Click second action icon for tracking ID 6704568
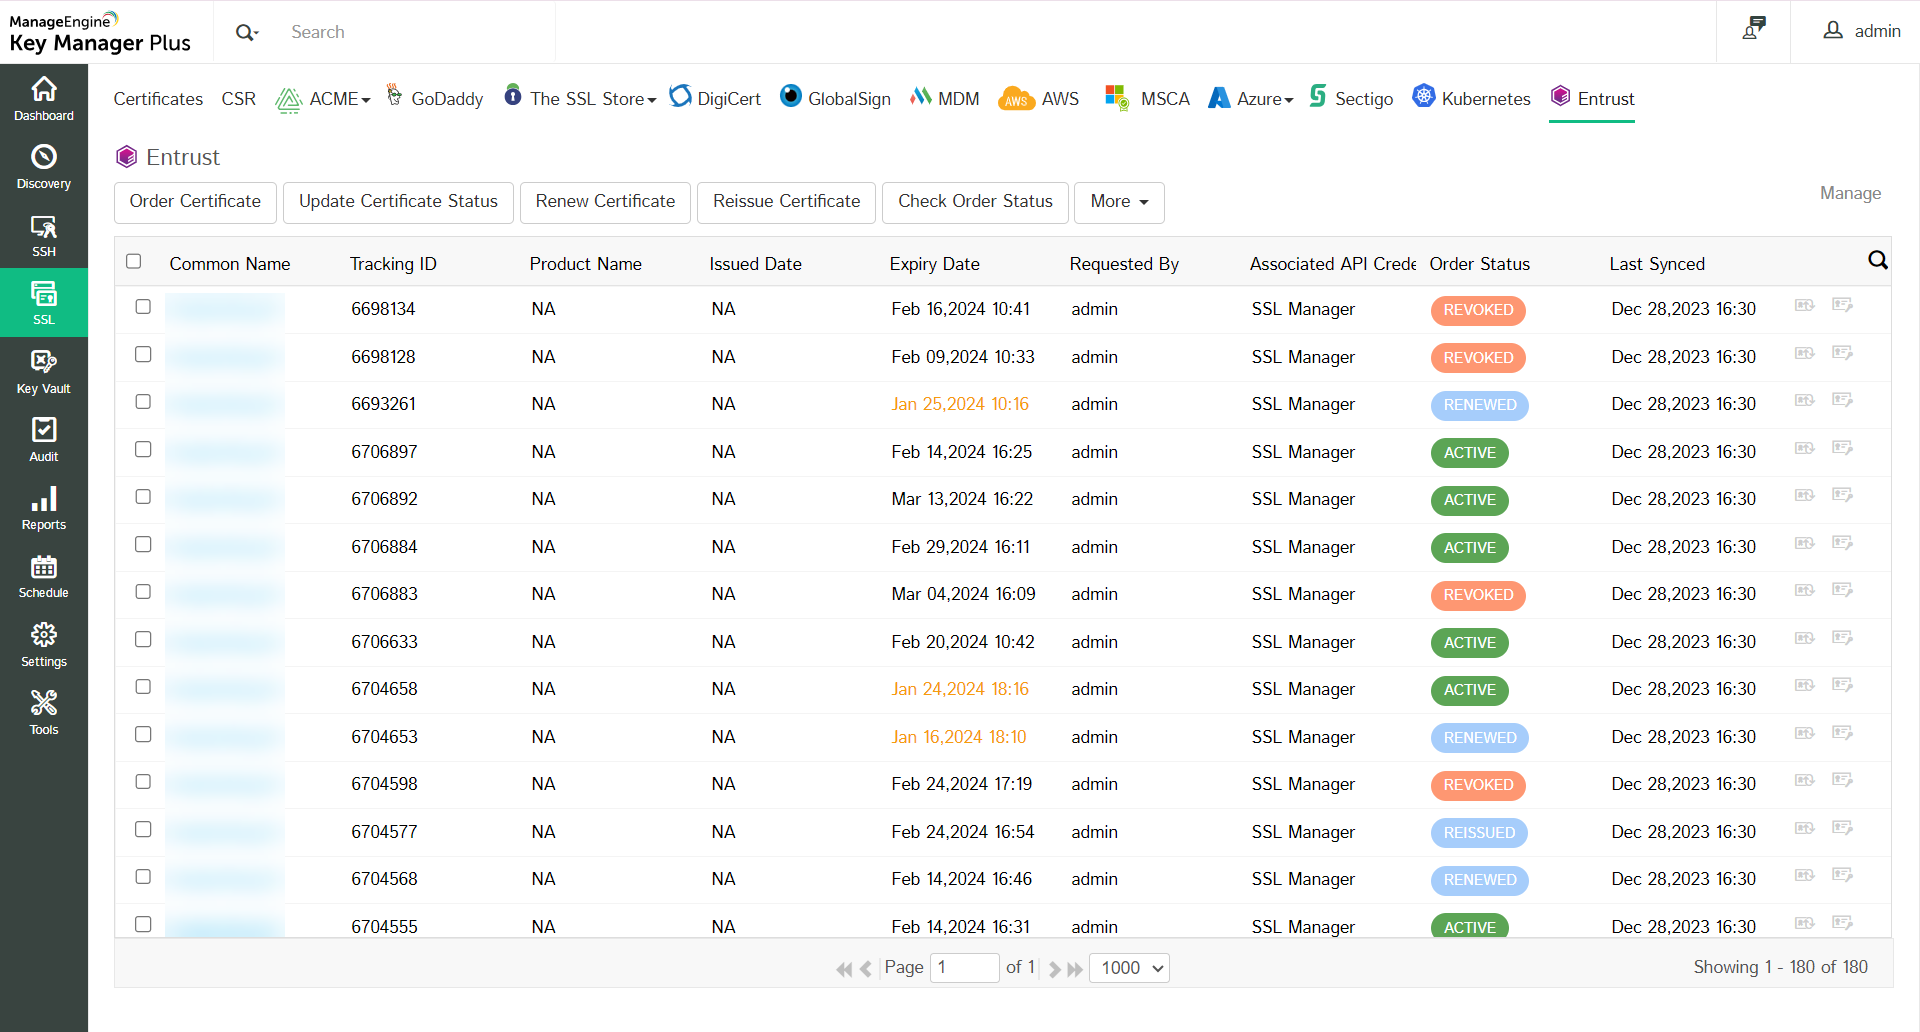Image resolution: width=1920 pixels, height=1032 pixels. pos(1842,876)
